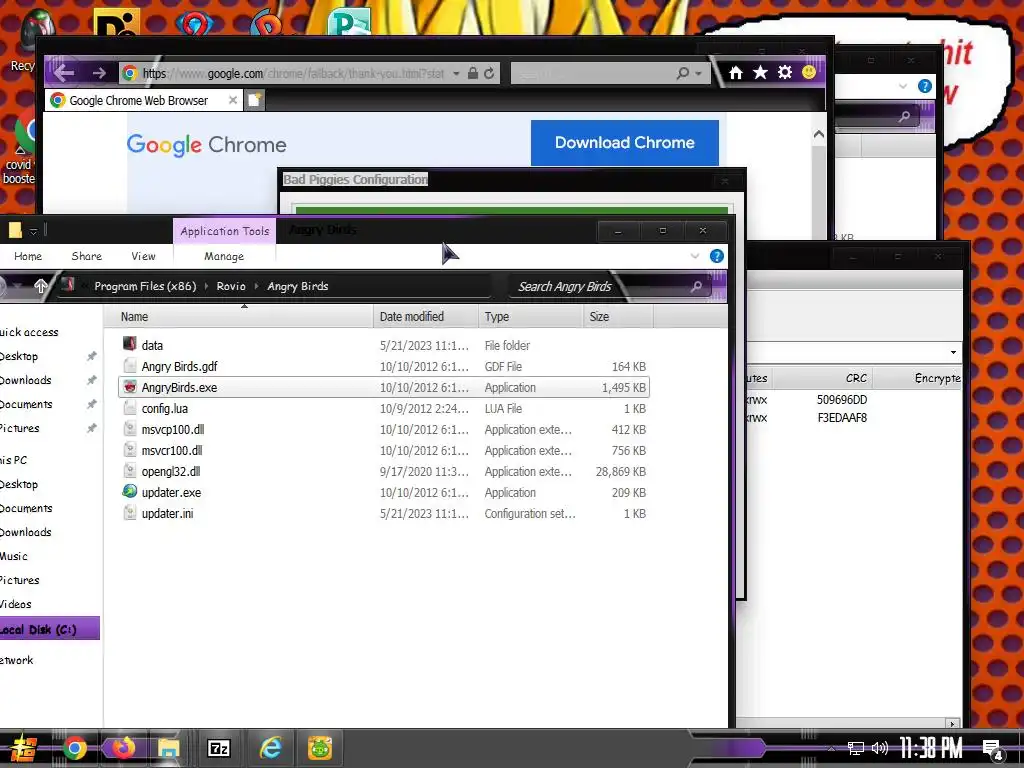Screen dimensions: 1024x768
Task: Open the Share ribbon tab
Action: 87,256
